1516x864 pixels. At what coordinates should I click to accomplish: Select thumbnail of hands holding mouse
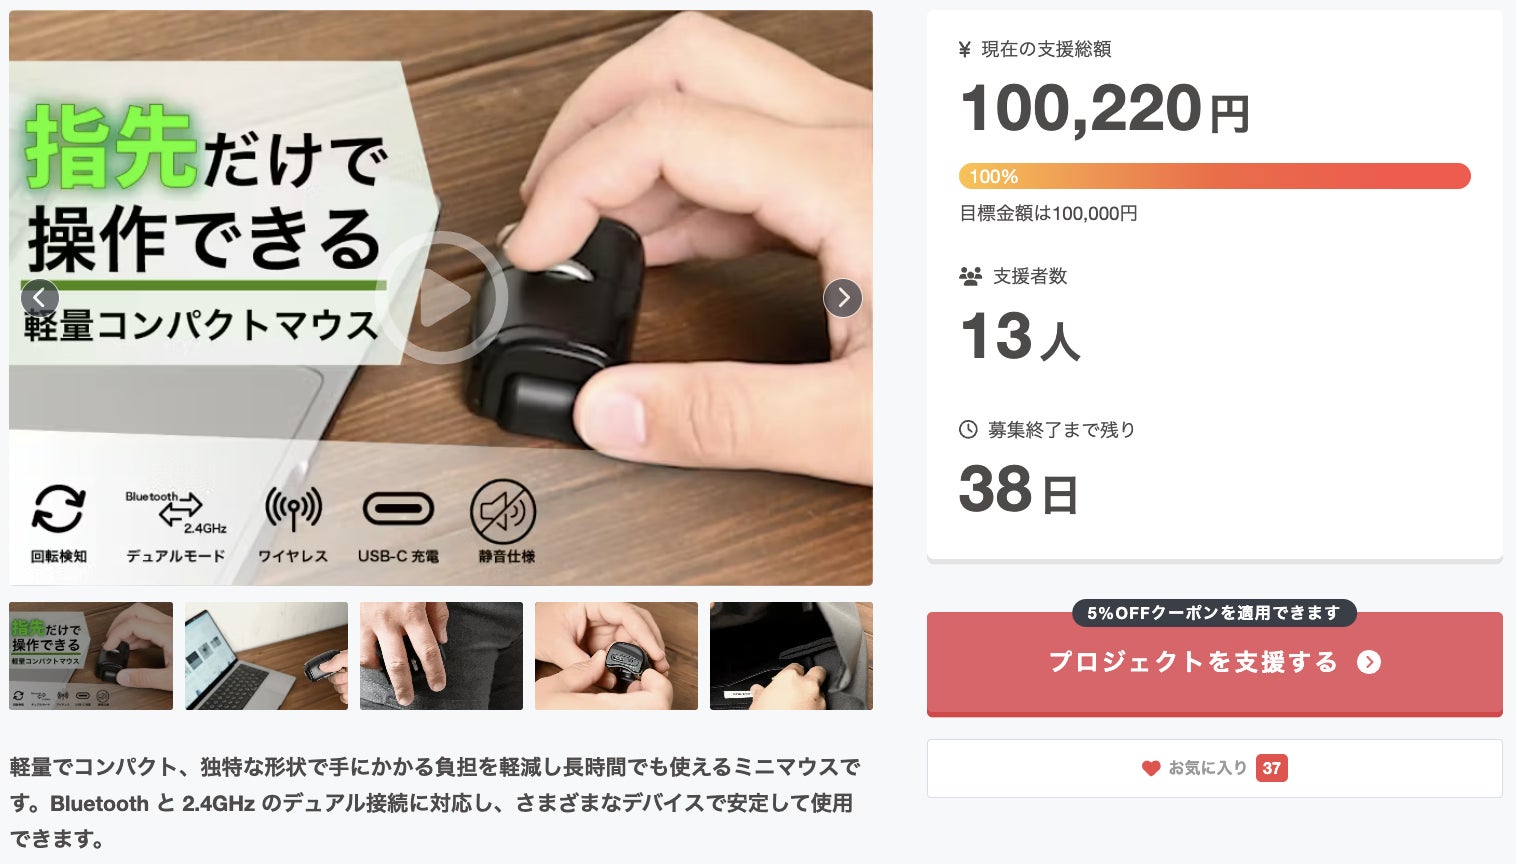click(616, 656)
